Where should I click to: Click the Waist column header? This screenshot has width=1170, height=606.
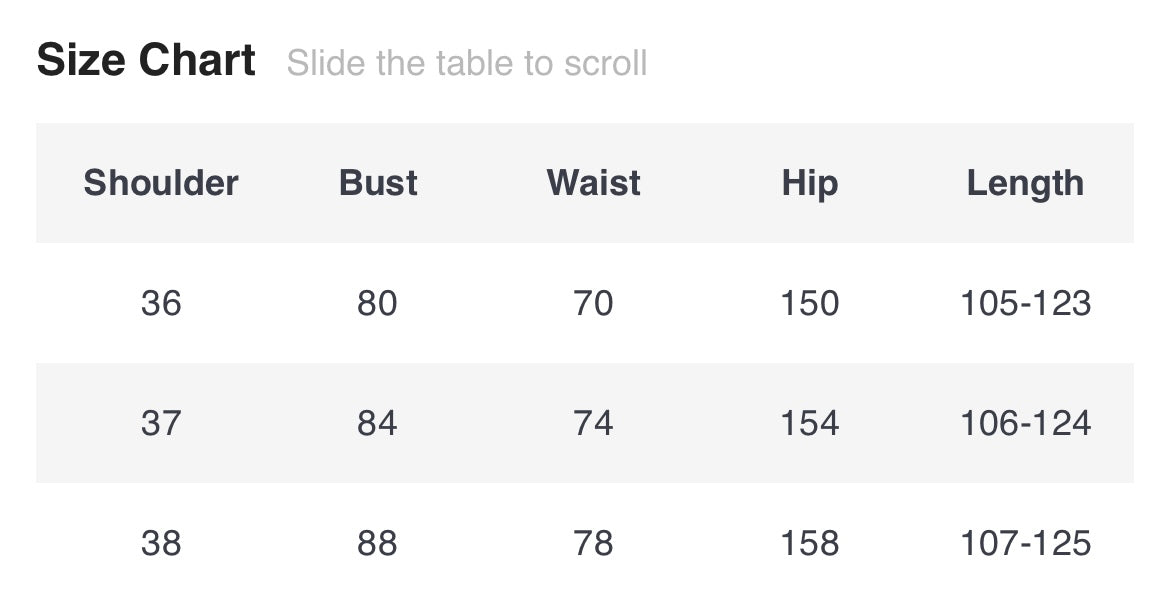(x=593, y=183)
